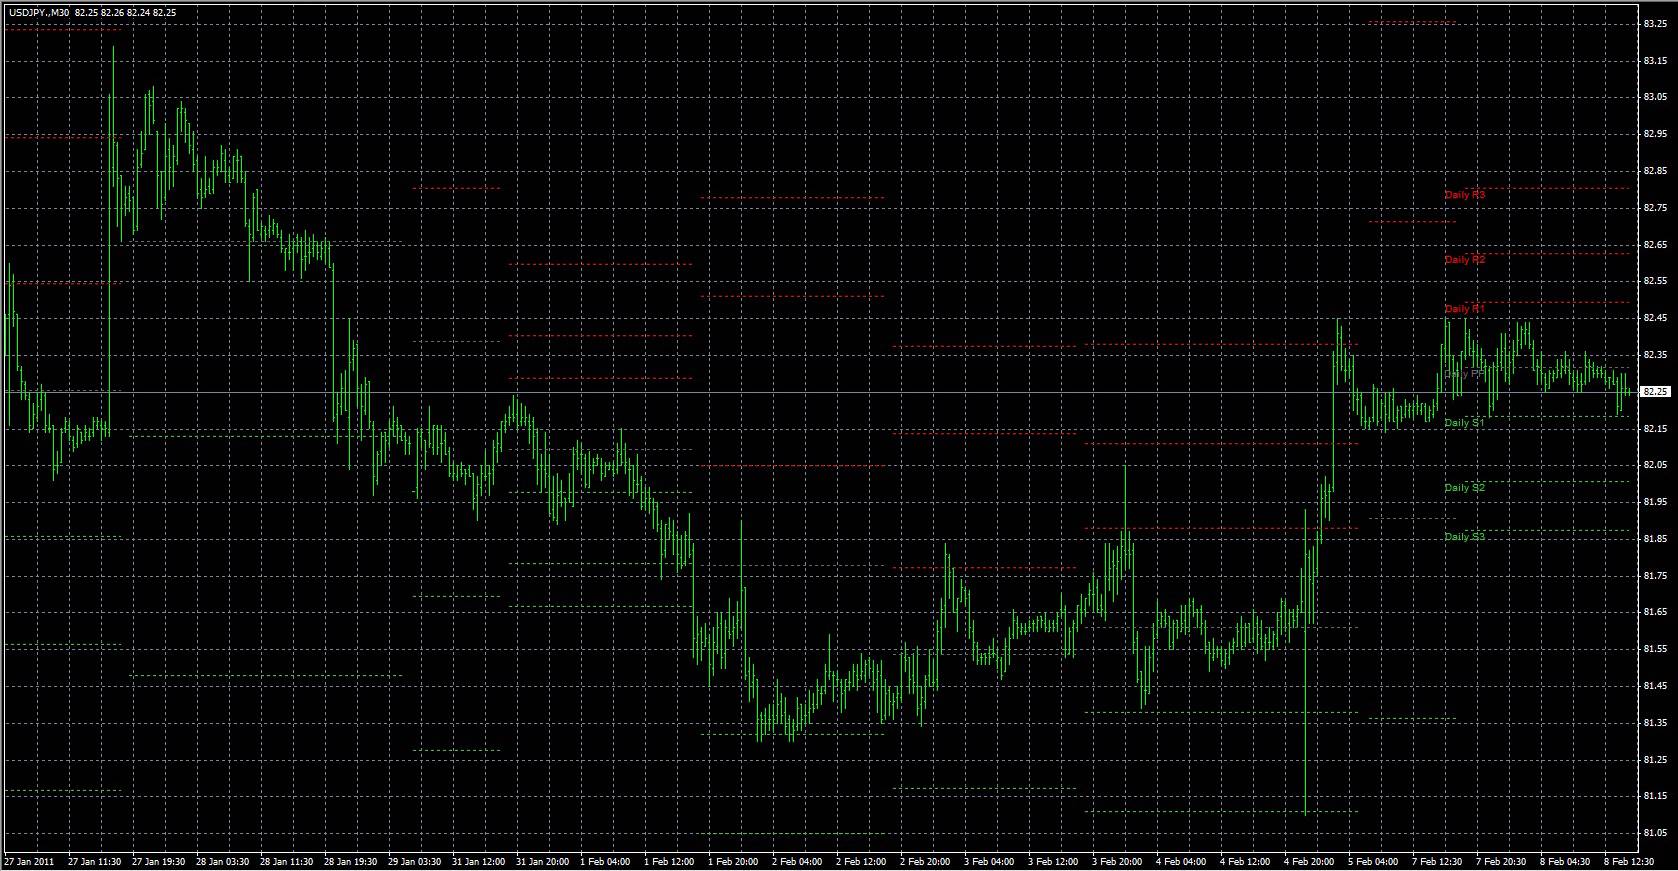Click the 82.45 price axis label
The height and width of the screenshot is (871, 1678).
click(1655, 318)
